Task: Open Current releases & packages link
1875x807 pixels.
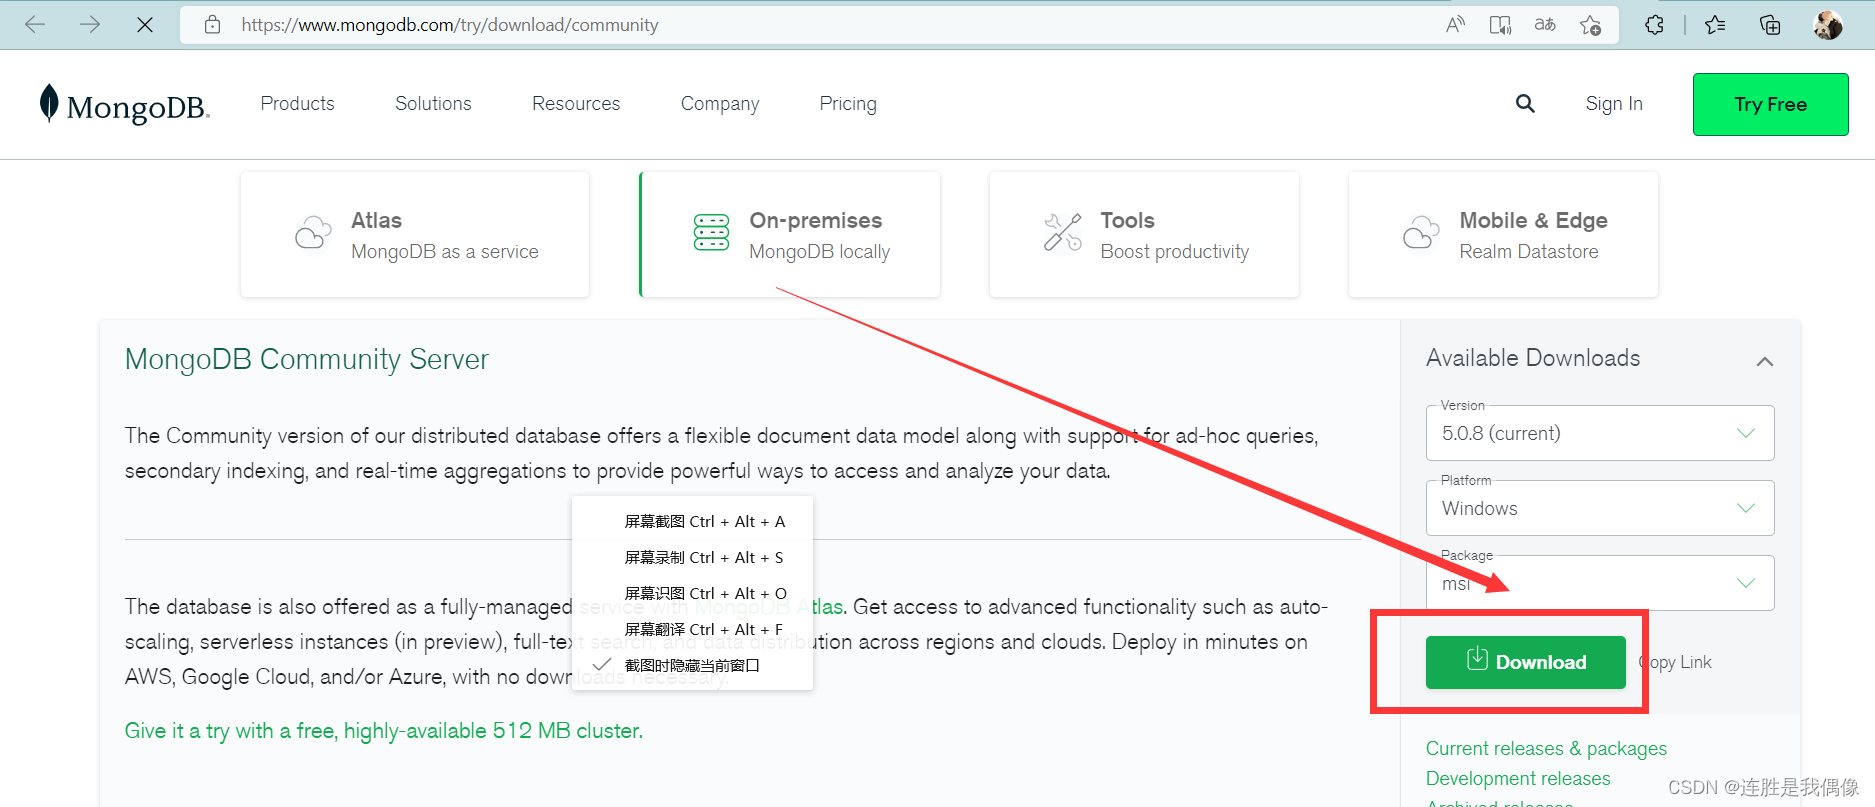Action: click(1546, 748)
